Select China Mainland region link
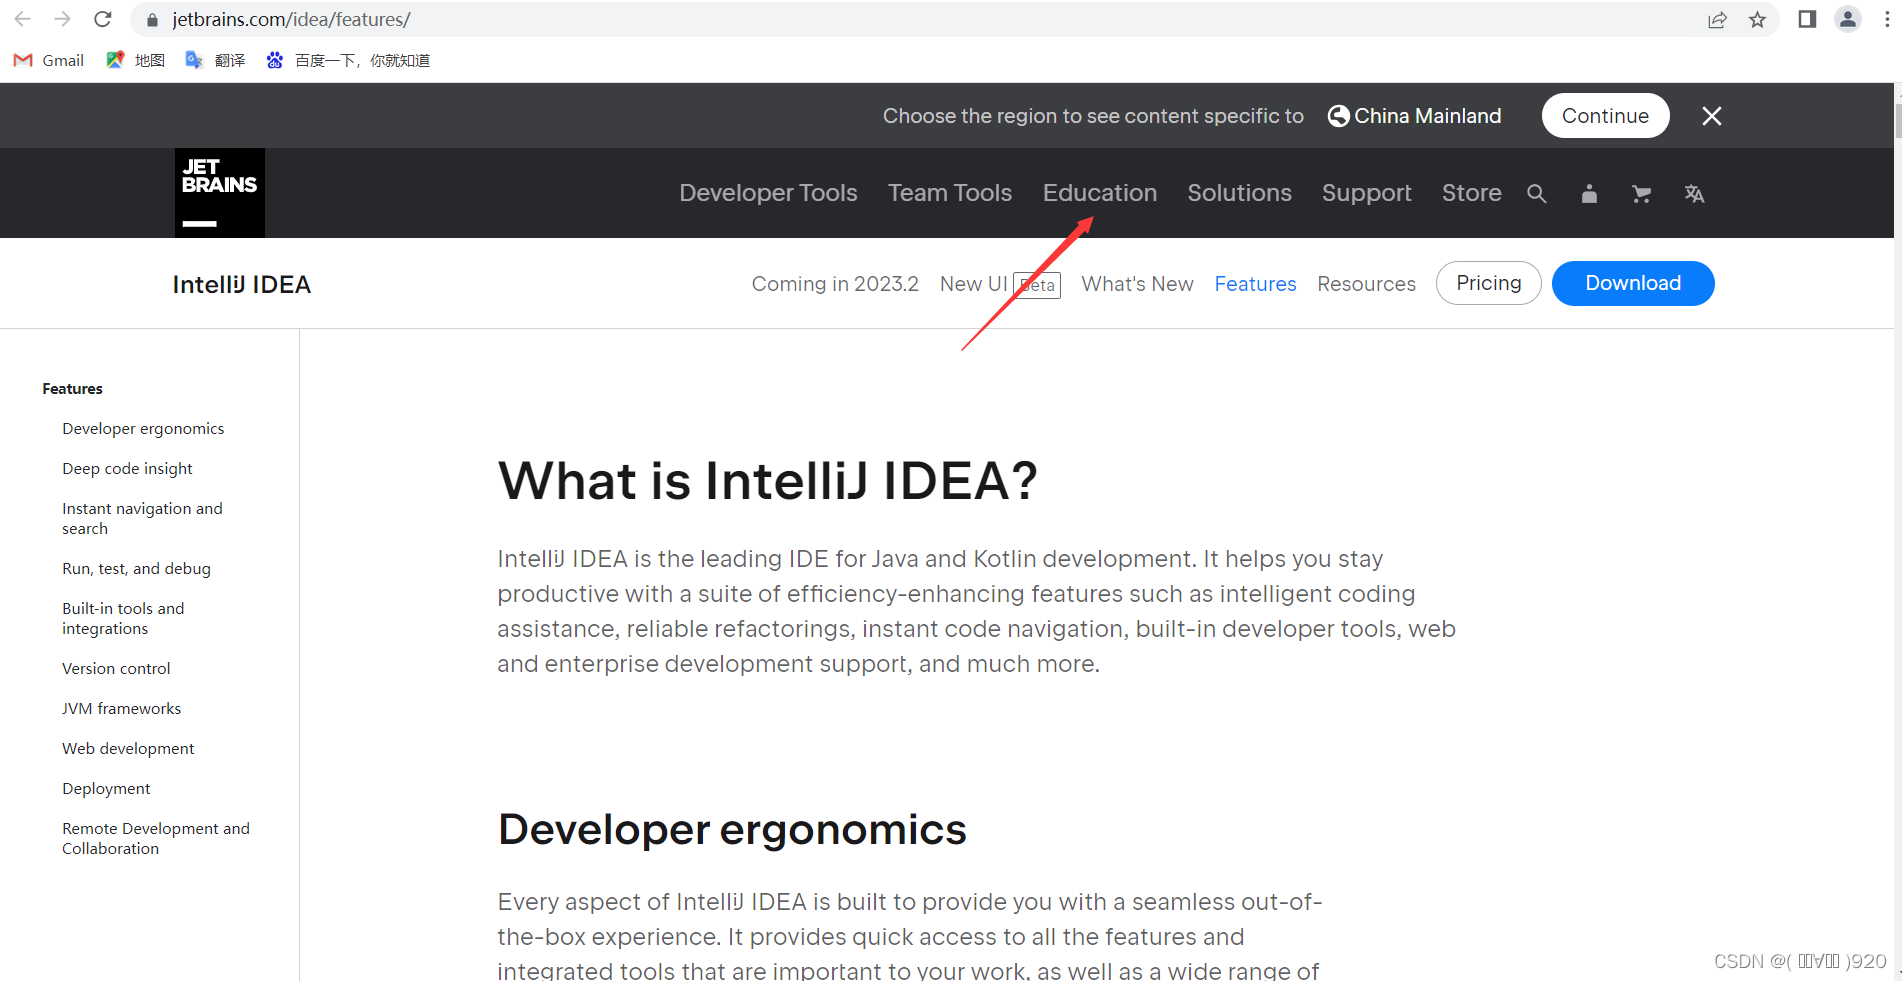This screenshot has height=981, width=1902. 1414,116
